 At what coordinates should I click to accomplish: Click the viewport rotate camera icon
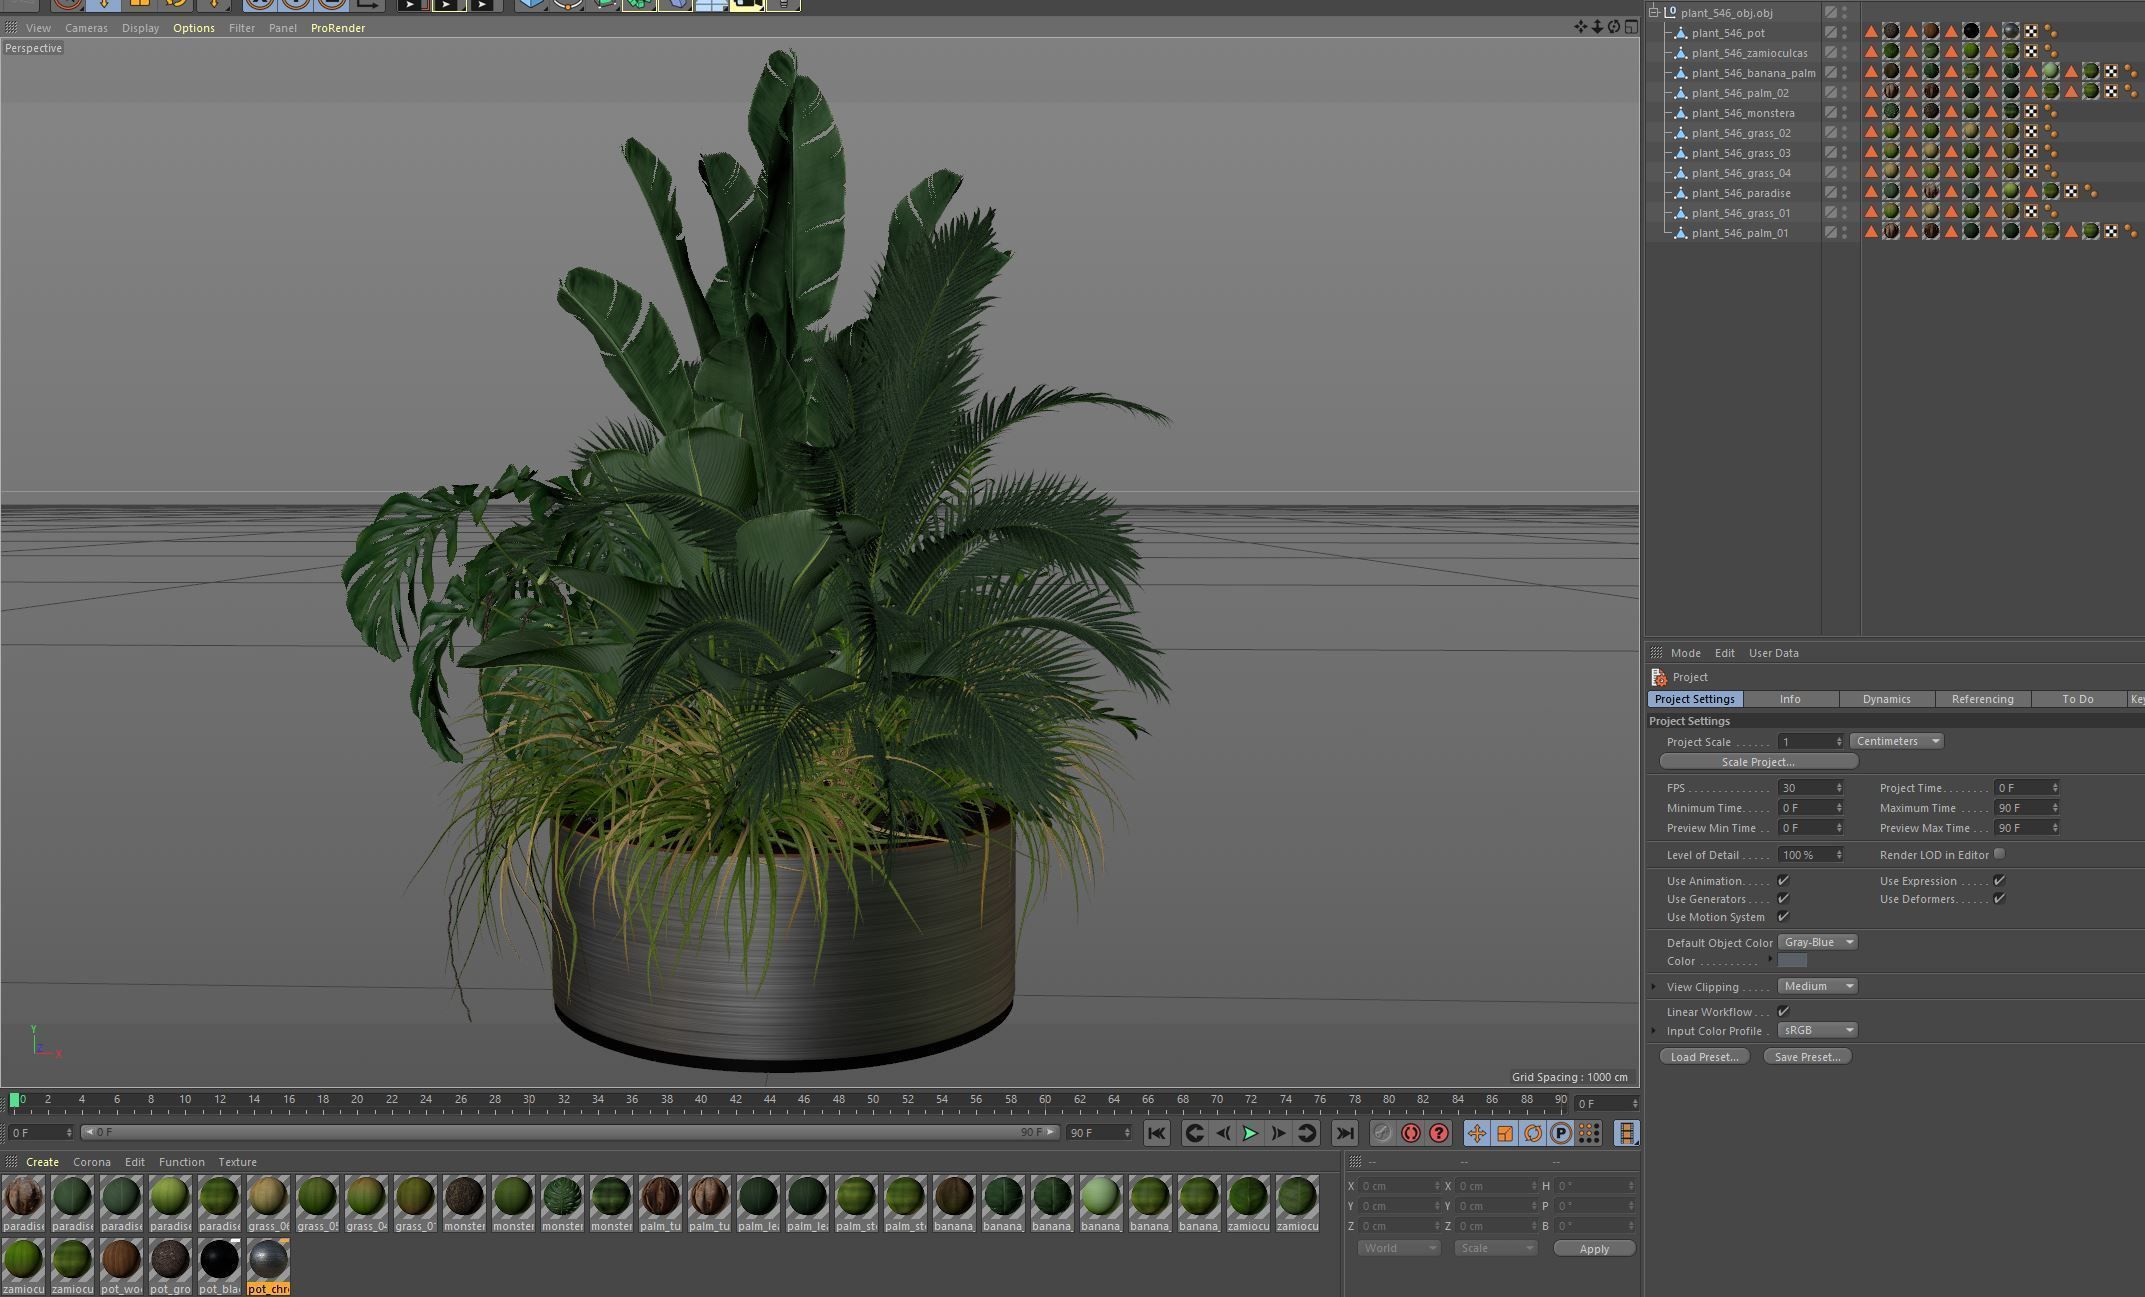point(1614,27)
